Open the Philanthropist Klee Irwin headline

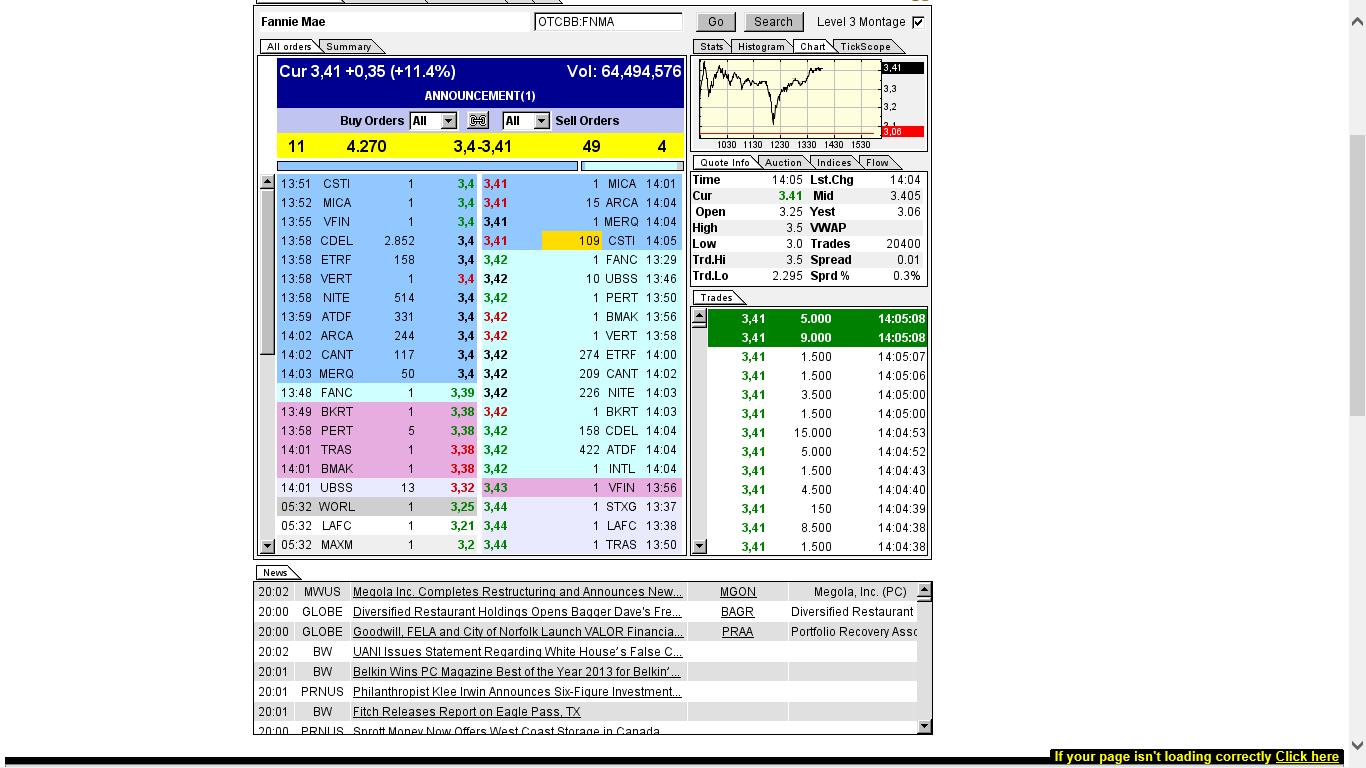(517, 692)
